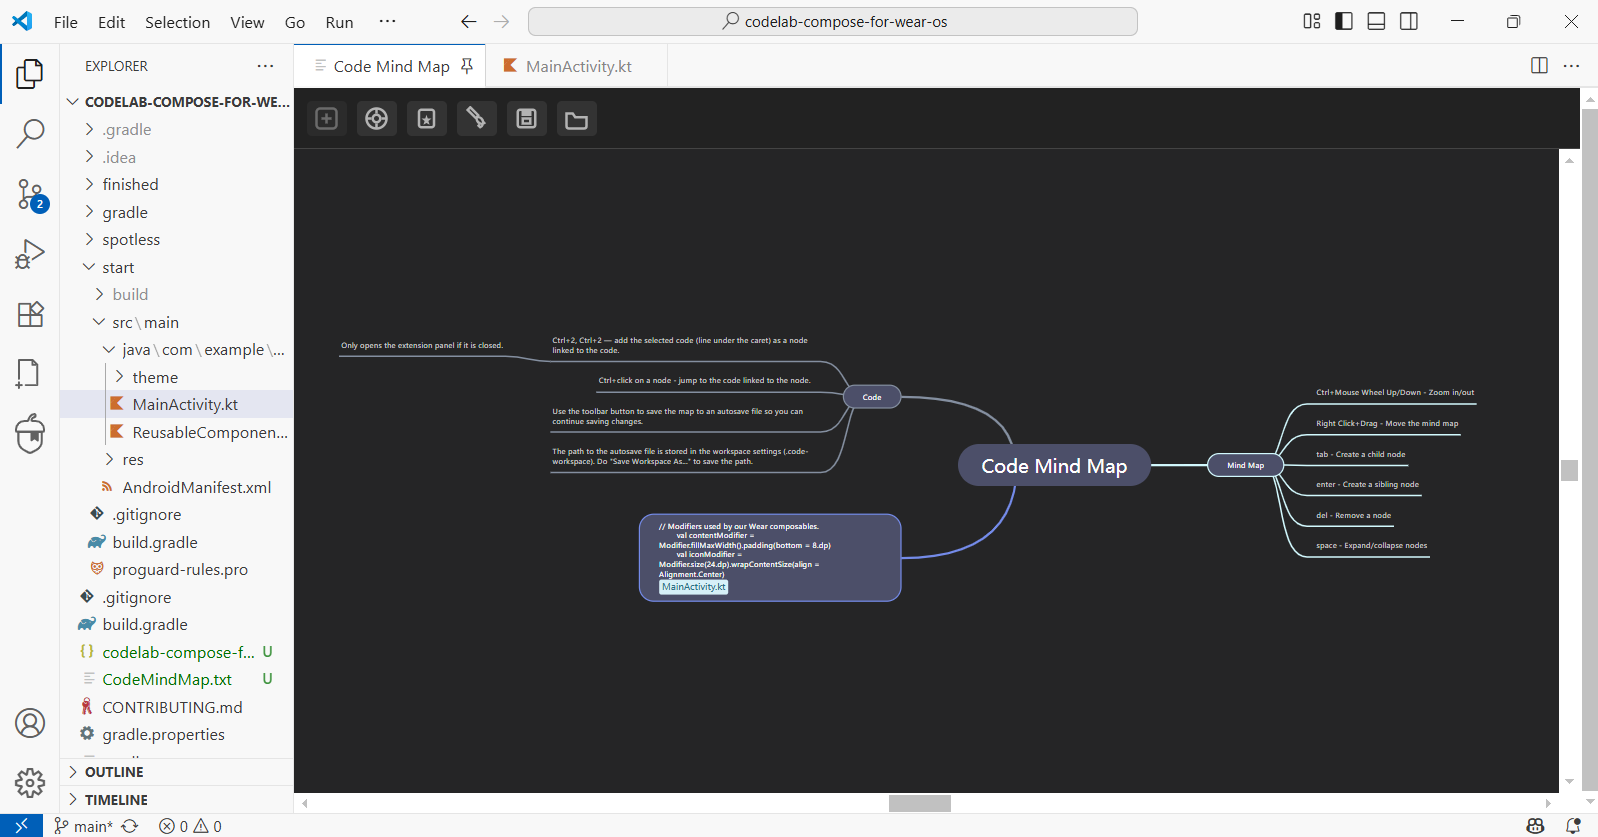The width and height of the screenshot is (1598, 837).
Task: Click the MainActivity.kt link in the code node
Action: pos(693,587)
